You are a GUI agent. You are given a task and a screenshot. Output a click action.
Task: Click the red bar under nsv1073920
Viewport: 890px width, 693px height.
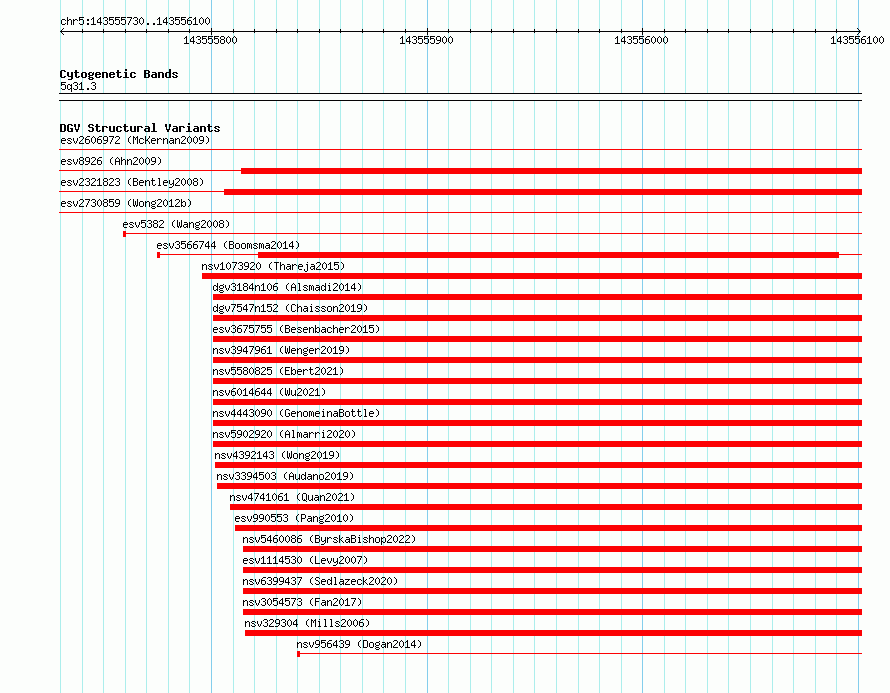click(532, 276)
